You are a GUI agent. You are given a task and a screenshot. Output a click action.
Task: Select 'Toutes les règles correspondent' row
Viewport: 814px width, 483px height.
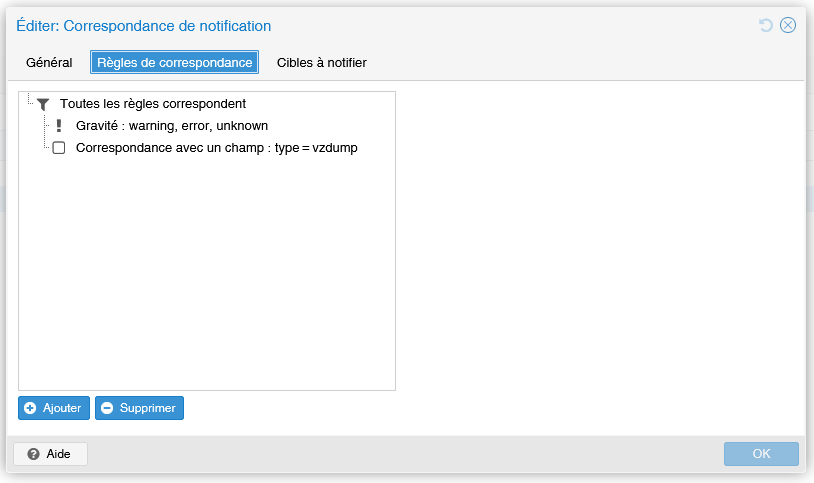(x=207, y=104)
